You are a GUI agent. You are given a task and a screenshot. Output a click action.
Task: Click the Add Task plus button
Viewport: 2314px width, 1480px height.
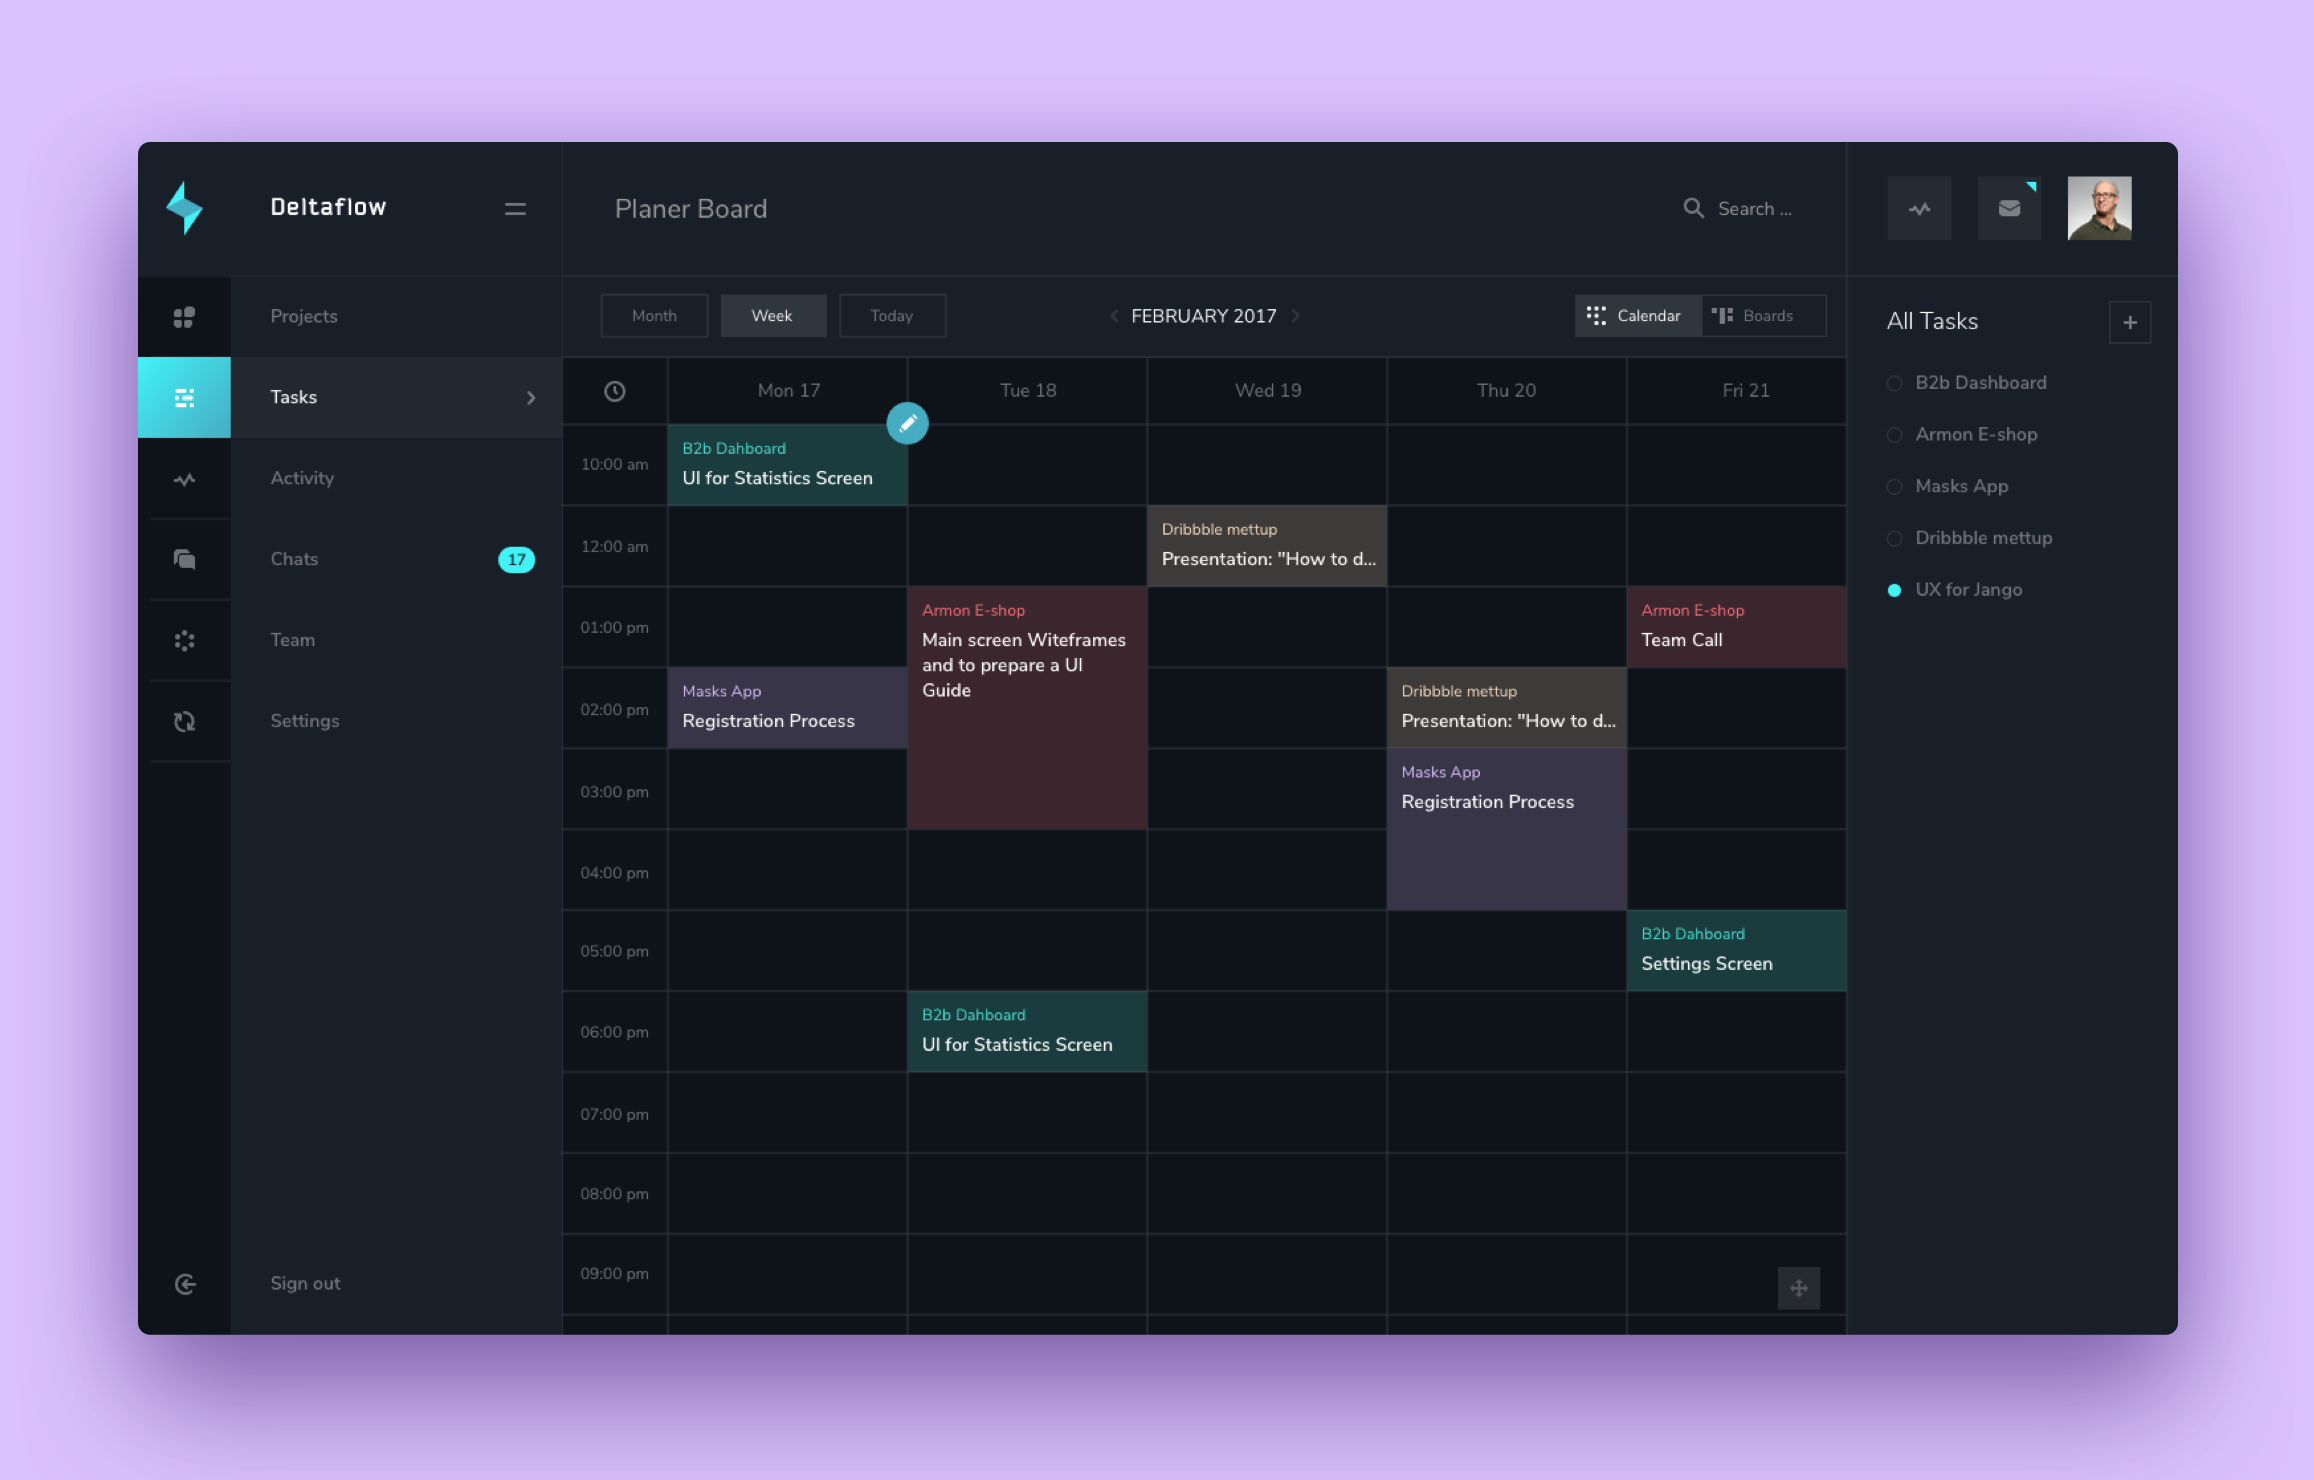[2130, 322]
